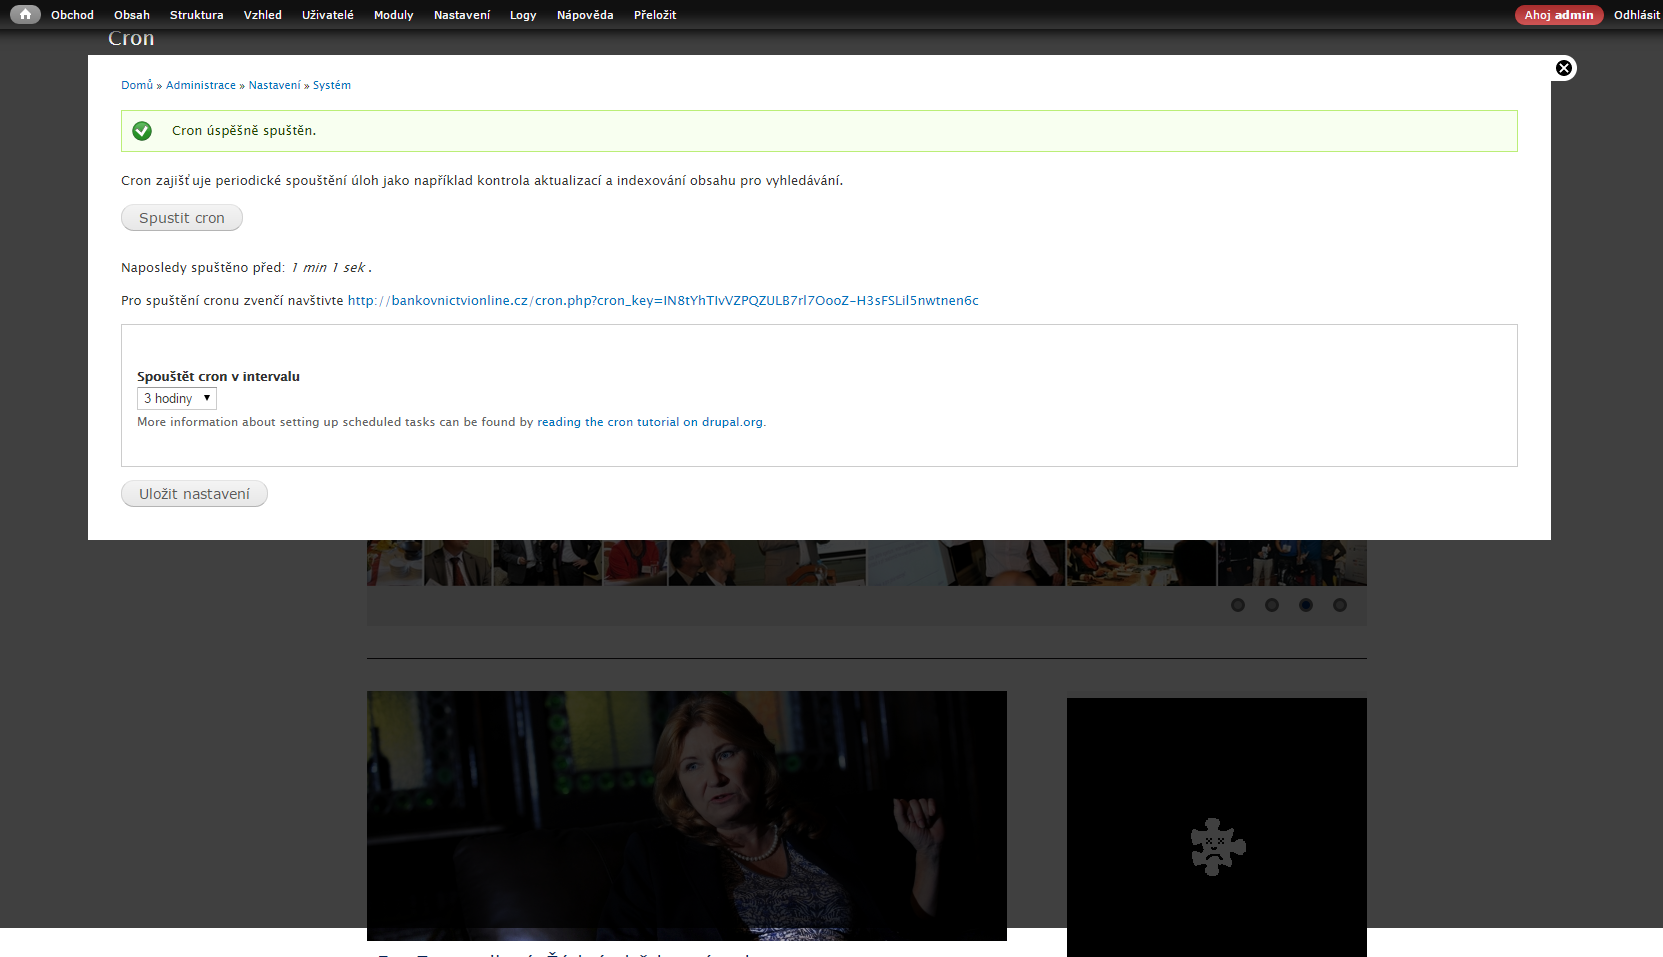Open the Obchod admin menu

click(x=72, y=15)
